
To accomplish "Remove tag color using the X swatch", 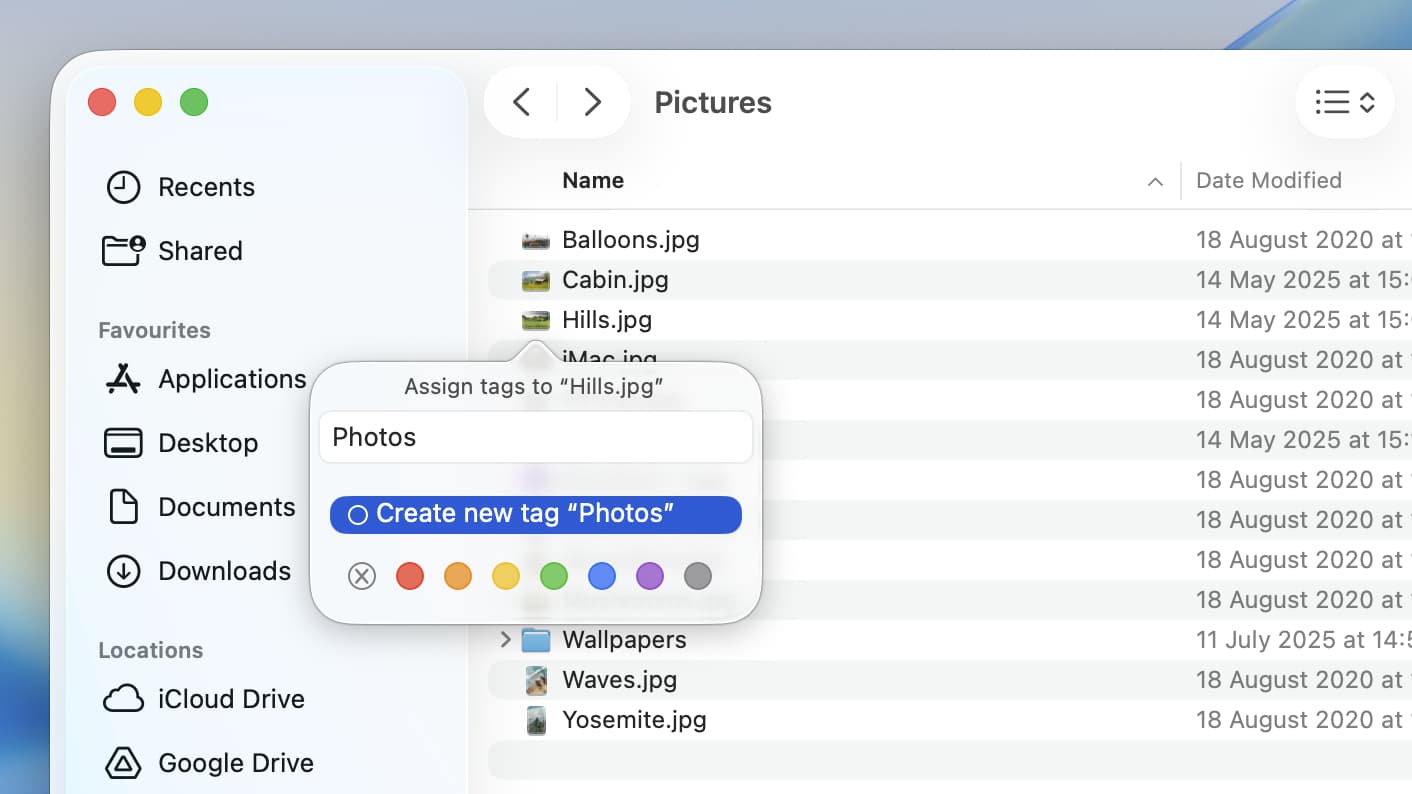I will pyautogui.click(x=361, y=576).
